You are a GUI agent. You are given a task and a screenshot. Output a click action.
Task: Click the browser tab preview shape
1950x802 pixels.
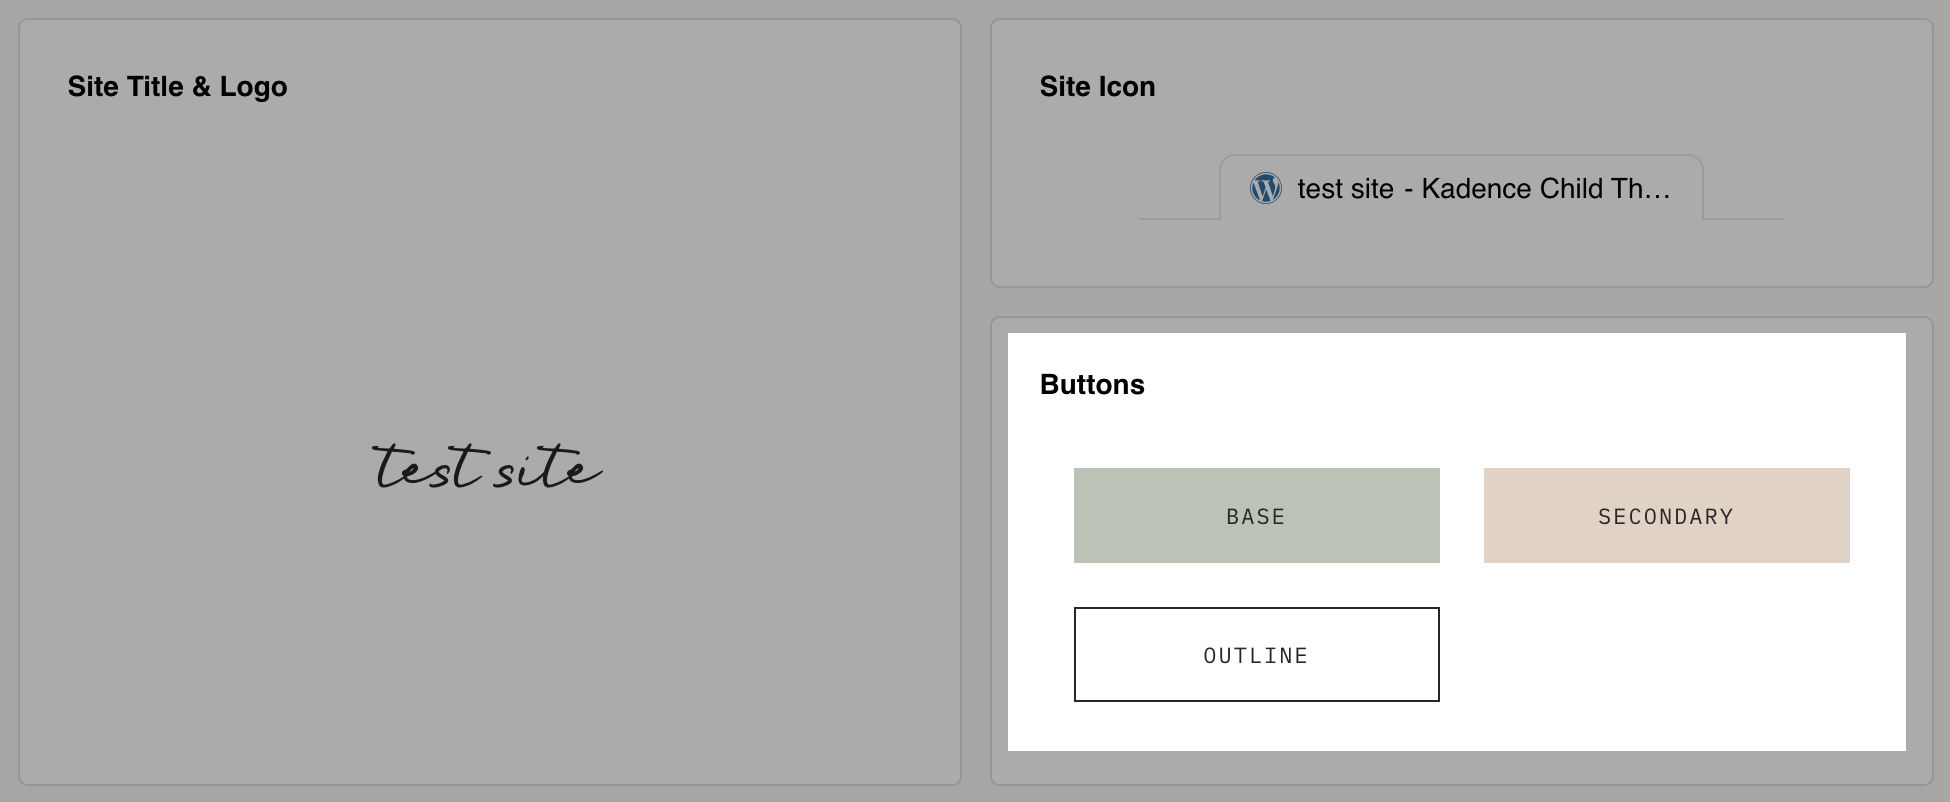[x=1461, y=188]
